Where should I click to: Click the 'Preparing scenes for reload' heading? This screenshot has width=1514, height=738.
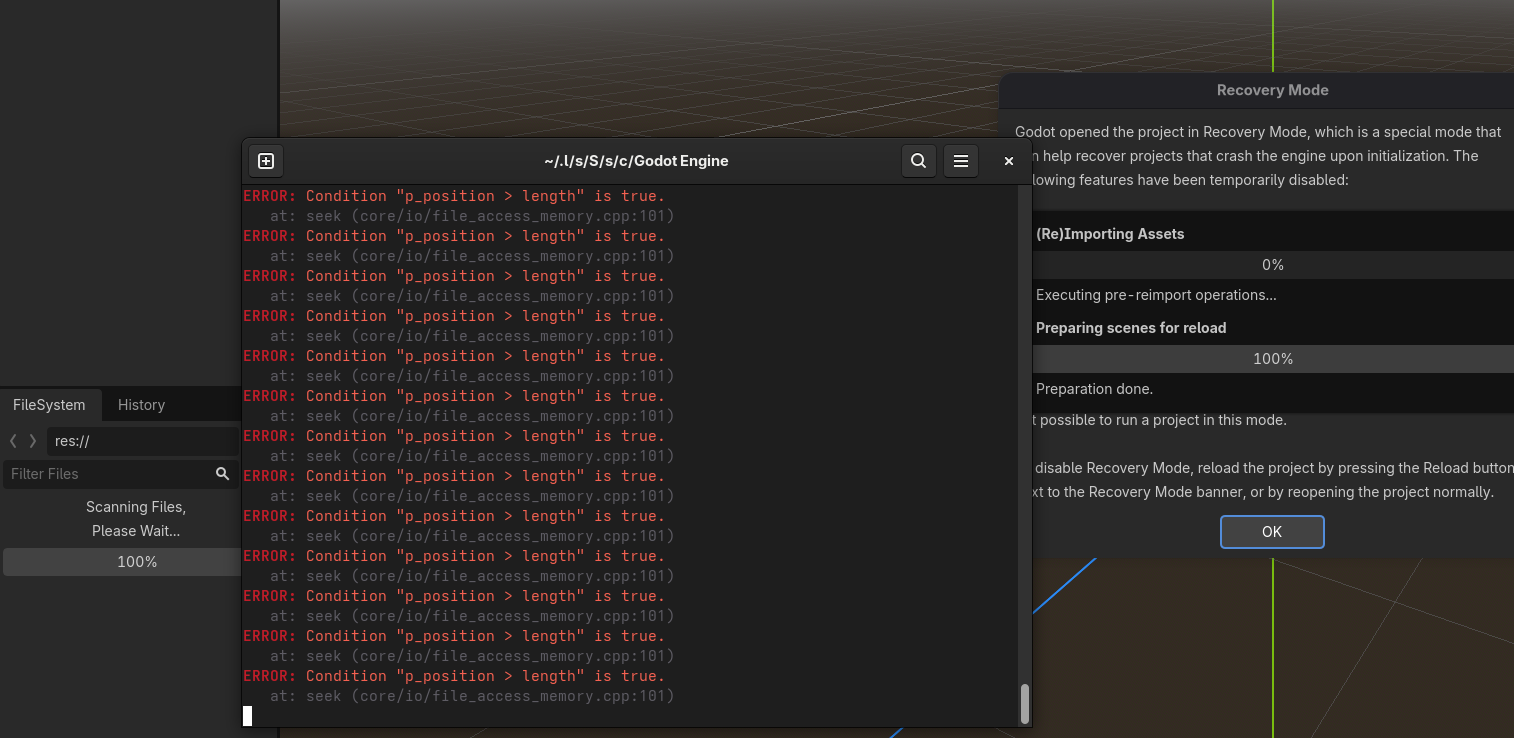(x=1131, y=328)
